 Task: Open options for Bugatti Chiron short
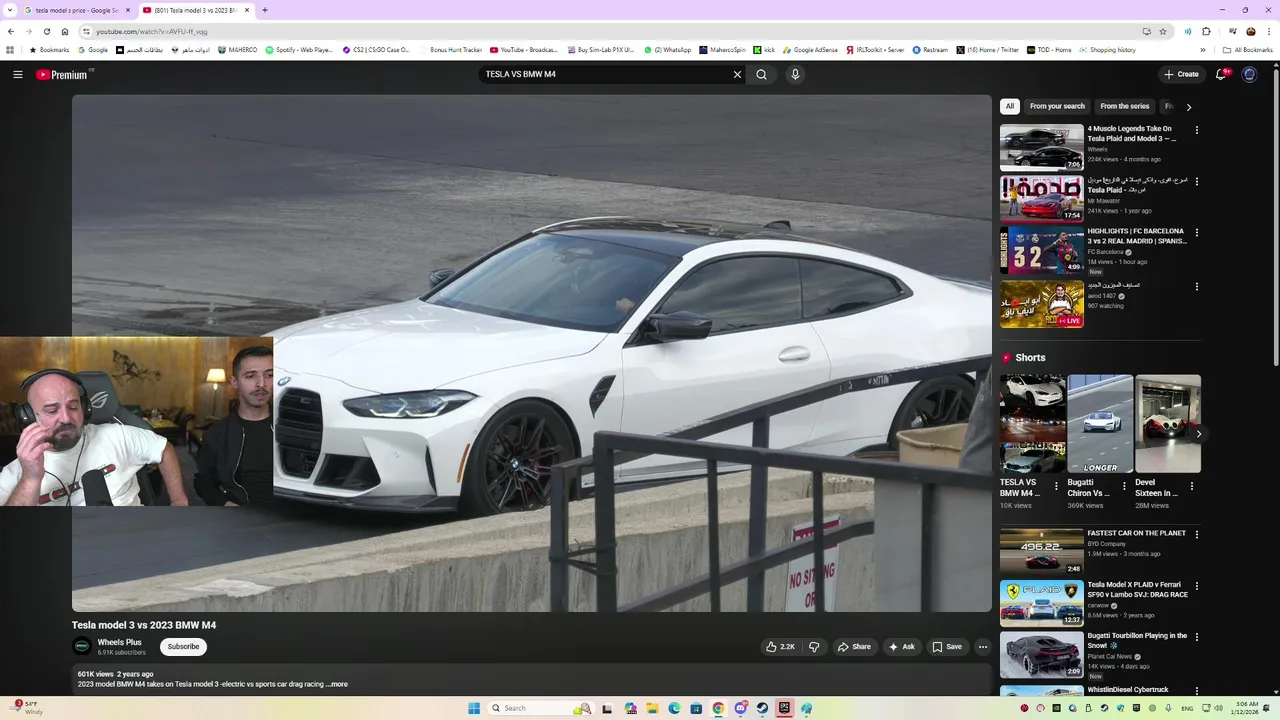tap(1124, 486)
